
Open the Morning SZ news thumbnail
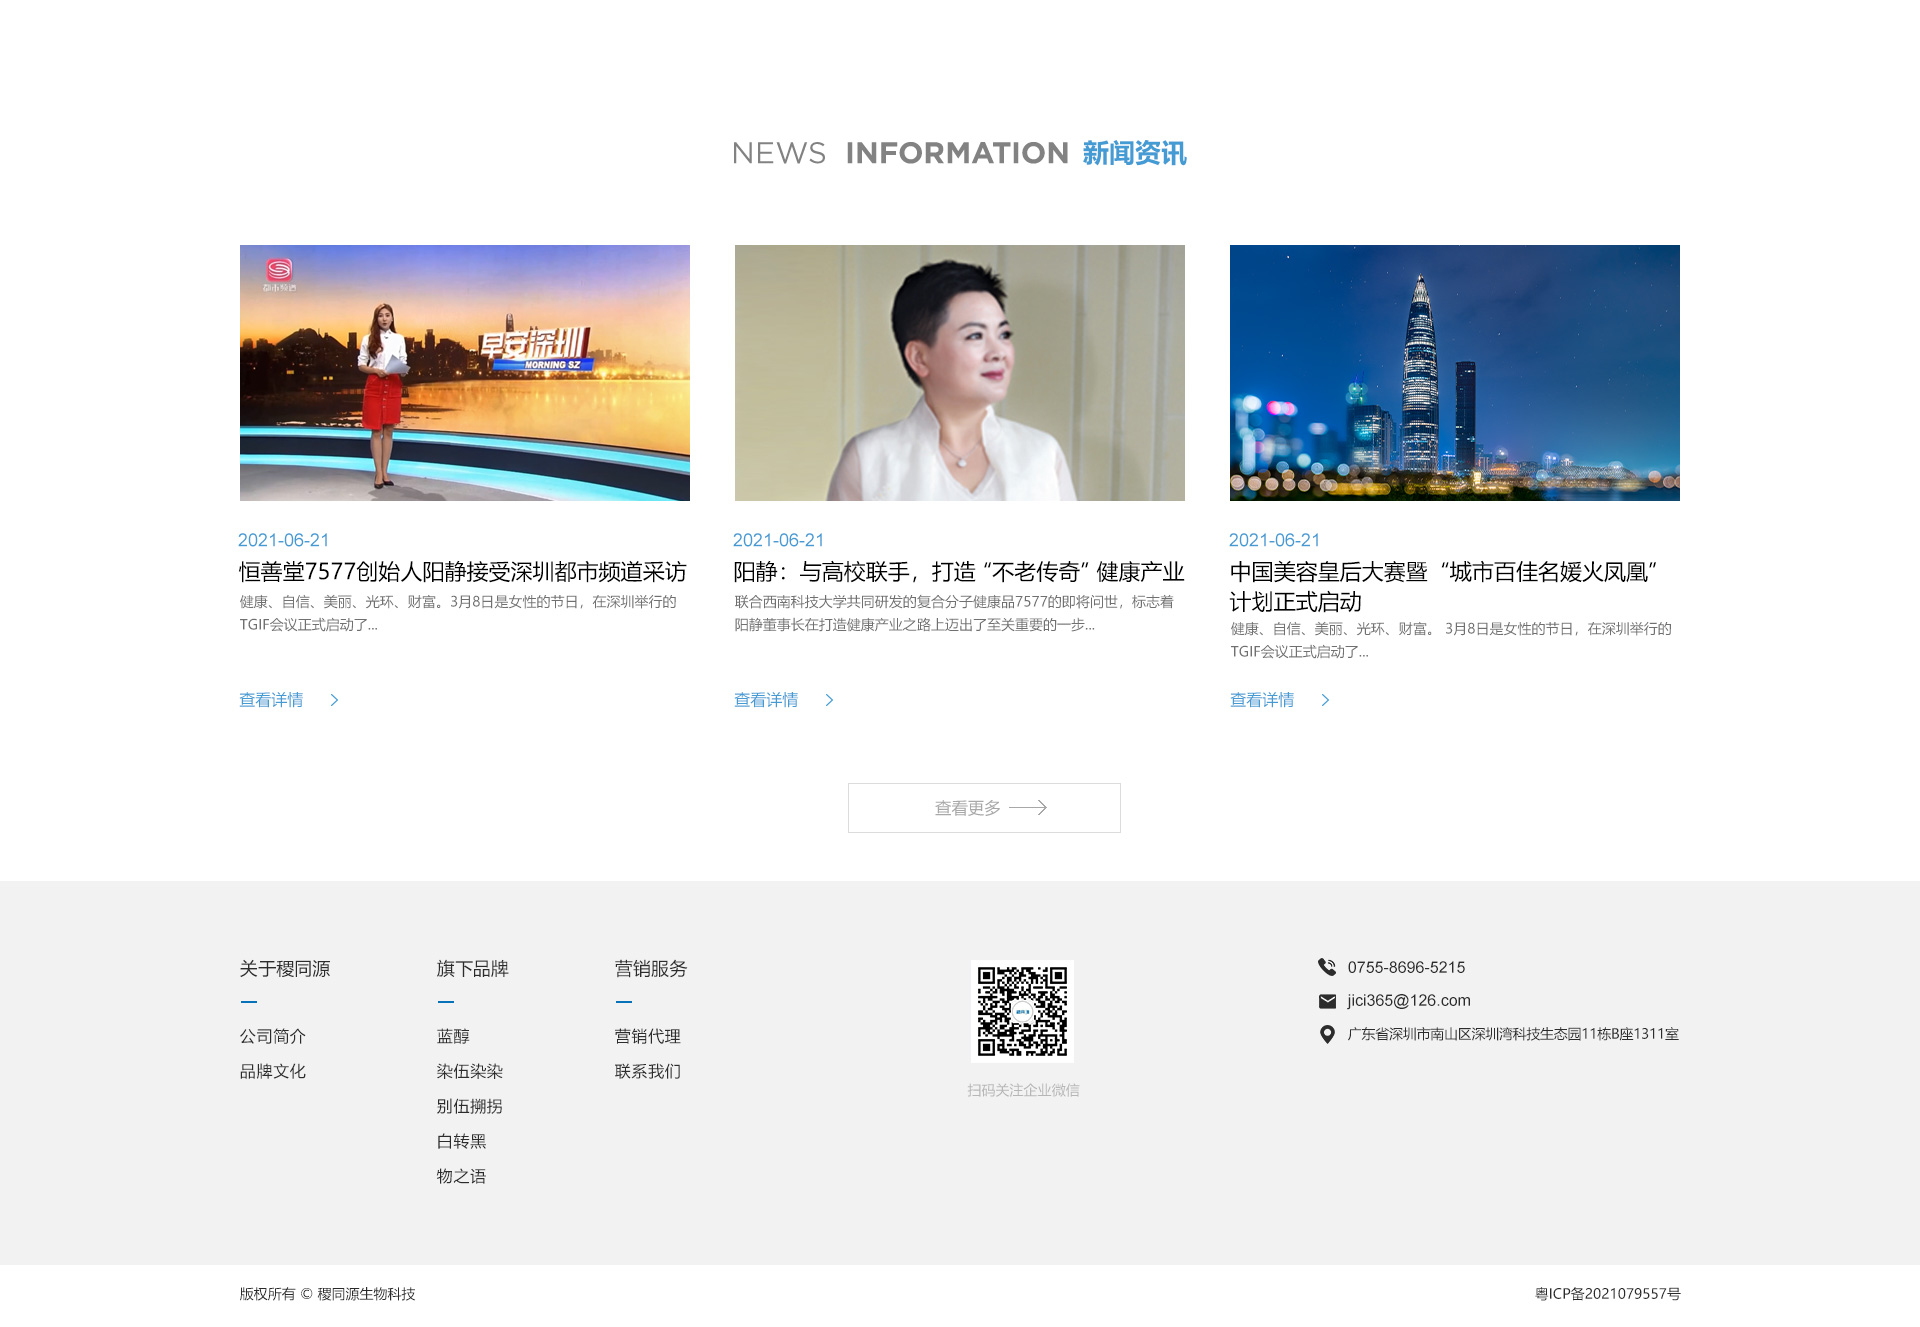pyautogui.click(x=464, y=373)
